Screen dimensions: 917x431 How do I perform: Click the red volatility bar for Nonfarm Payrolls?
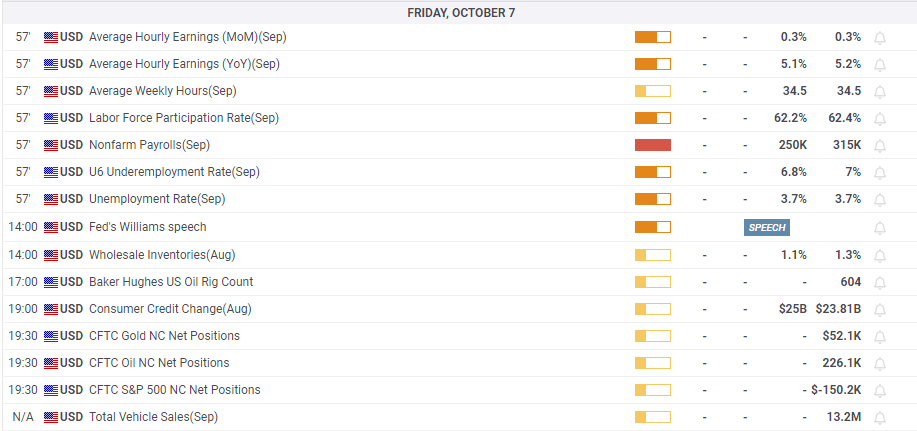[652, 145]
